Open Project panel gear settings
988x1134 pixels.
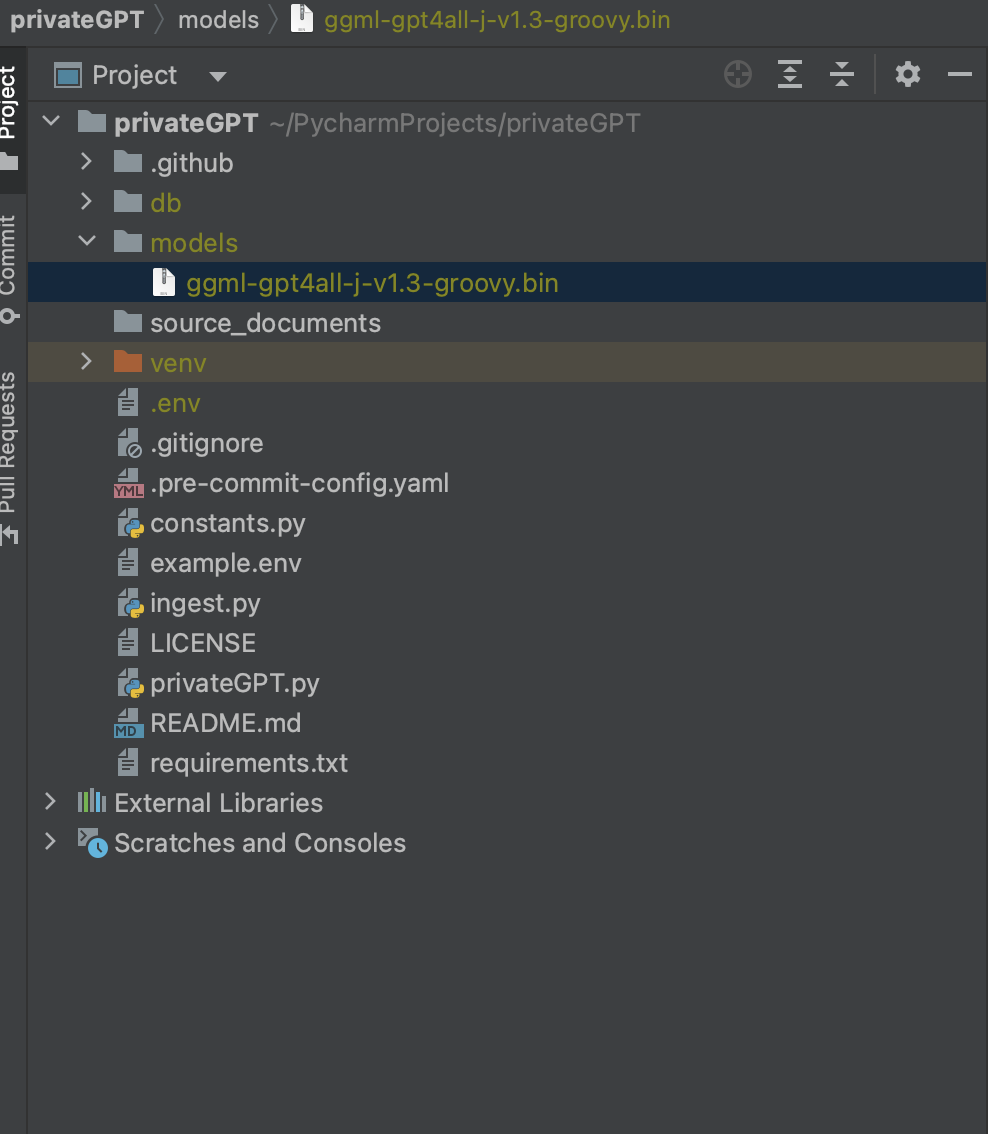[907, 75]
